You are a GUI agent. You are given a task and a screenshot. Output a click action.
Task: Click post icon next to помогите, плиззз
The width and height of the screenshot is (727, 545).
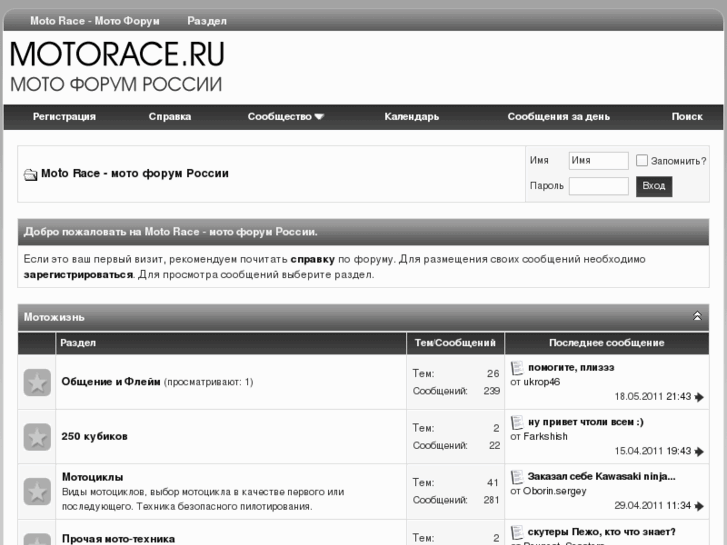tap(517, 368)
